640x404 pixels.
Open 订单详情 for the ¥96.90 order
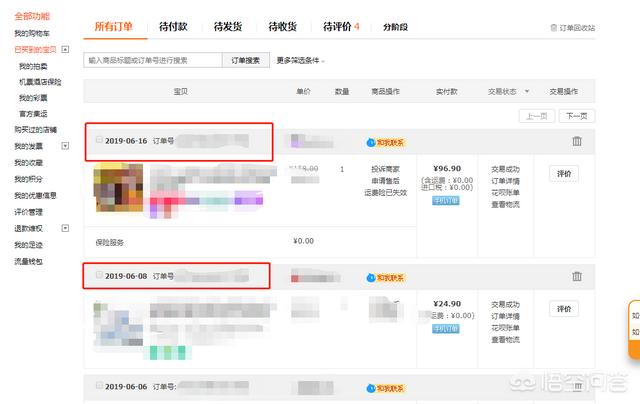pos(505,181)
